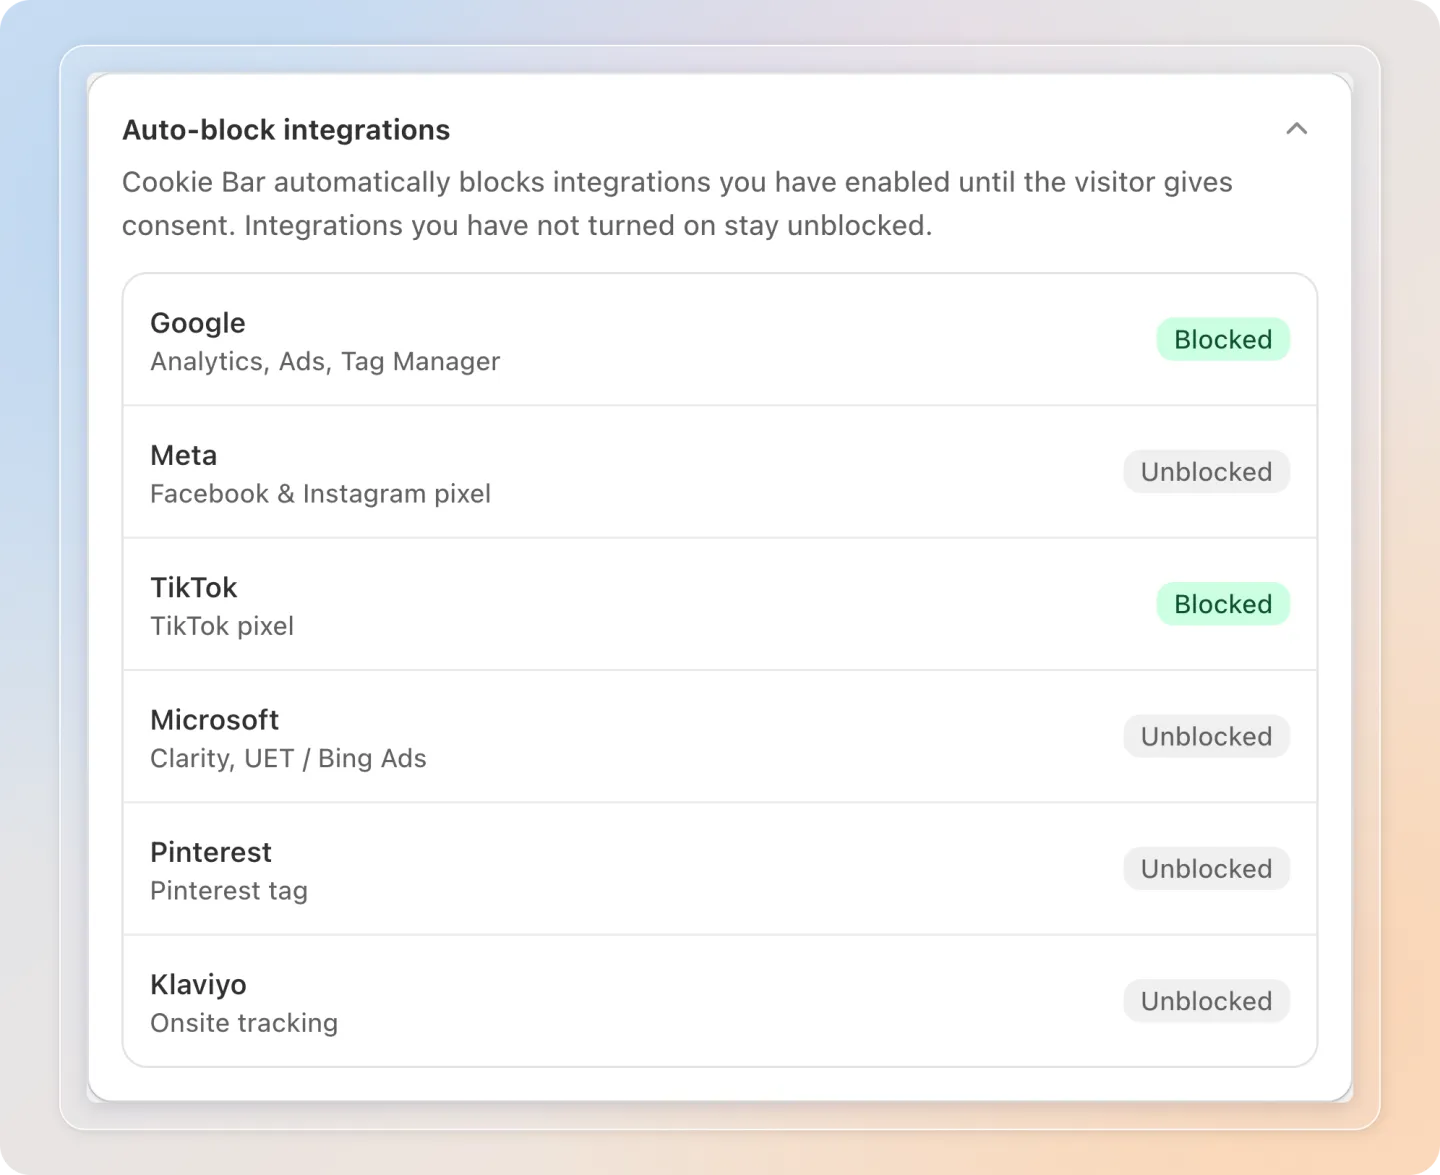This screenshot has width=1440, height=1175.
Task: Click the Blocked badge for TikTok
Action: [1223, 604]
